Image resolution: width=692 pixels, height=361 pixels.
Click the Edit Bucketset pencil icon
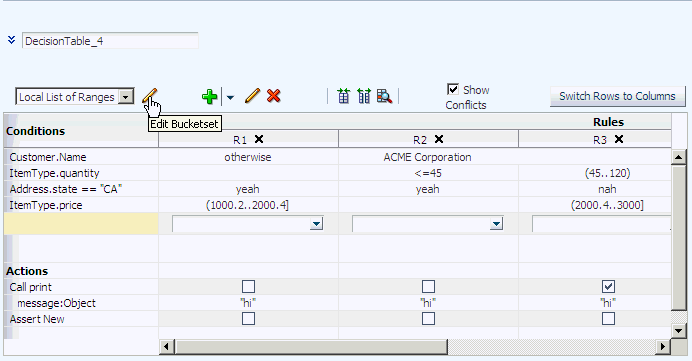pos(150,95)
